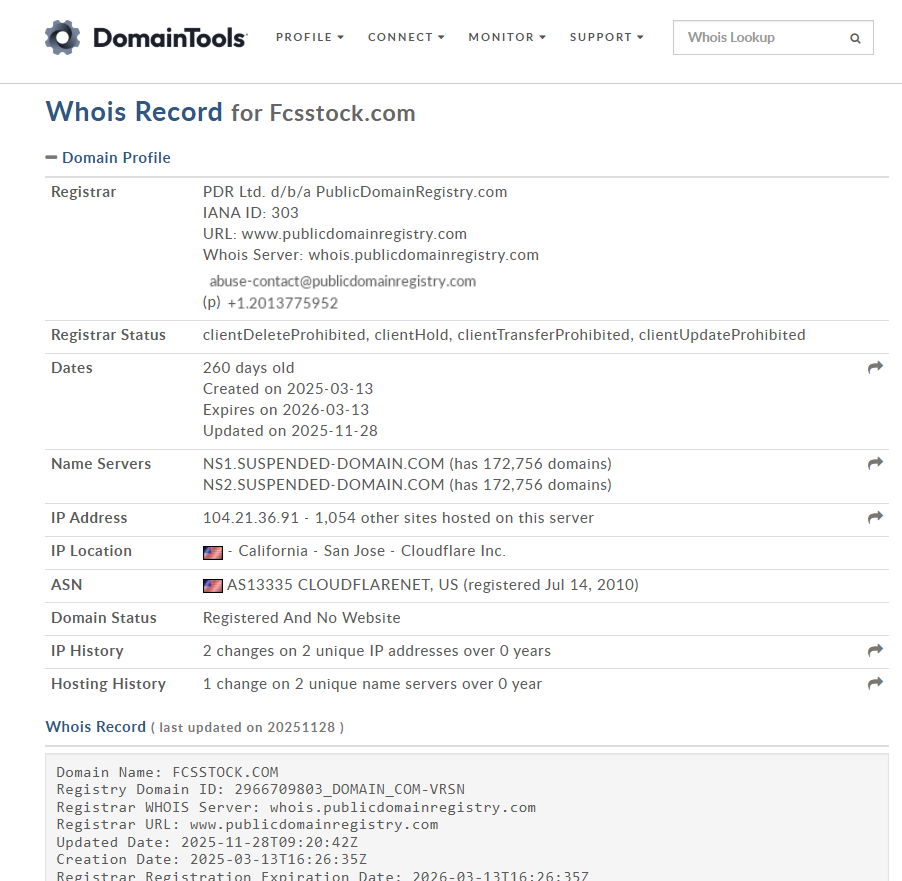Click the DomainTools gear logo
The image size is (902, 881).
(62, 38)
